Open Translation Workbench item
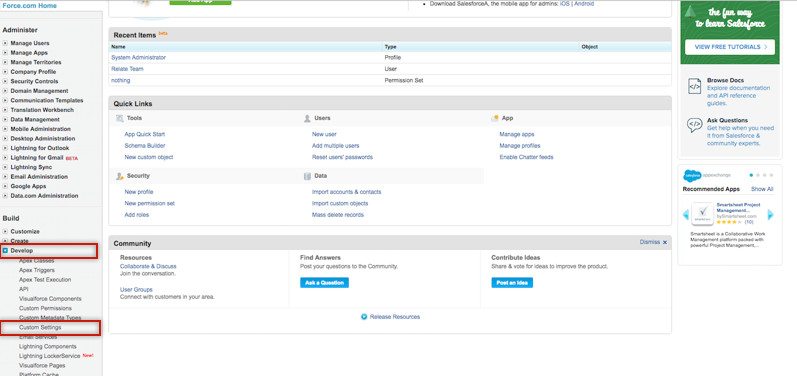 point(42,110)
